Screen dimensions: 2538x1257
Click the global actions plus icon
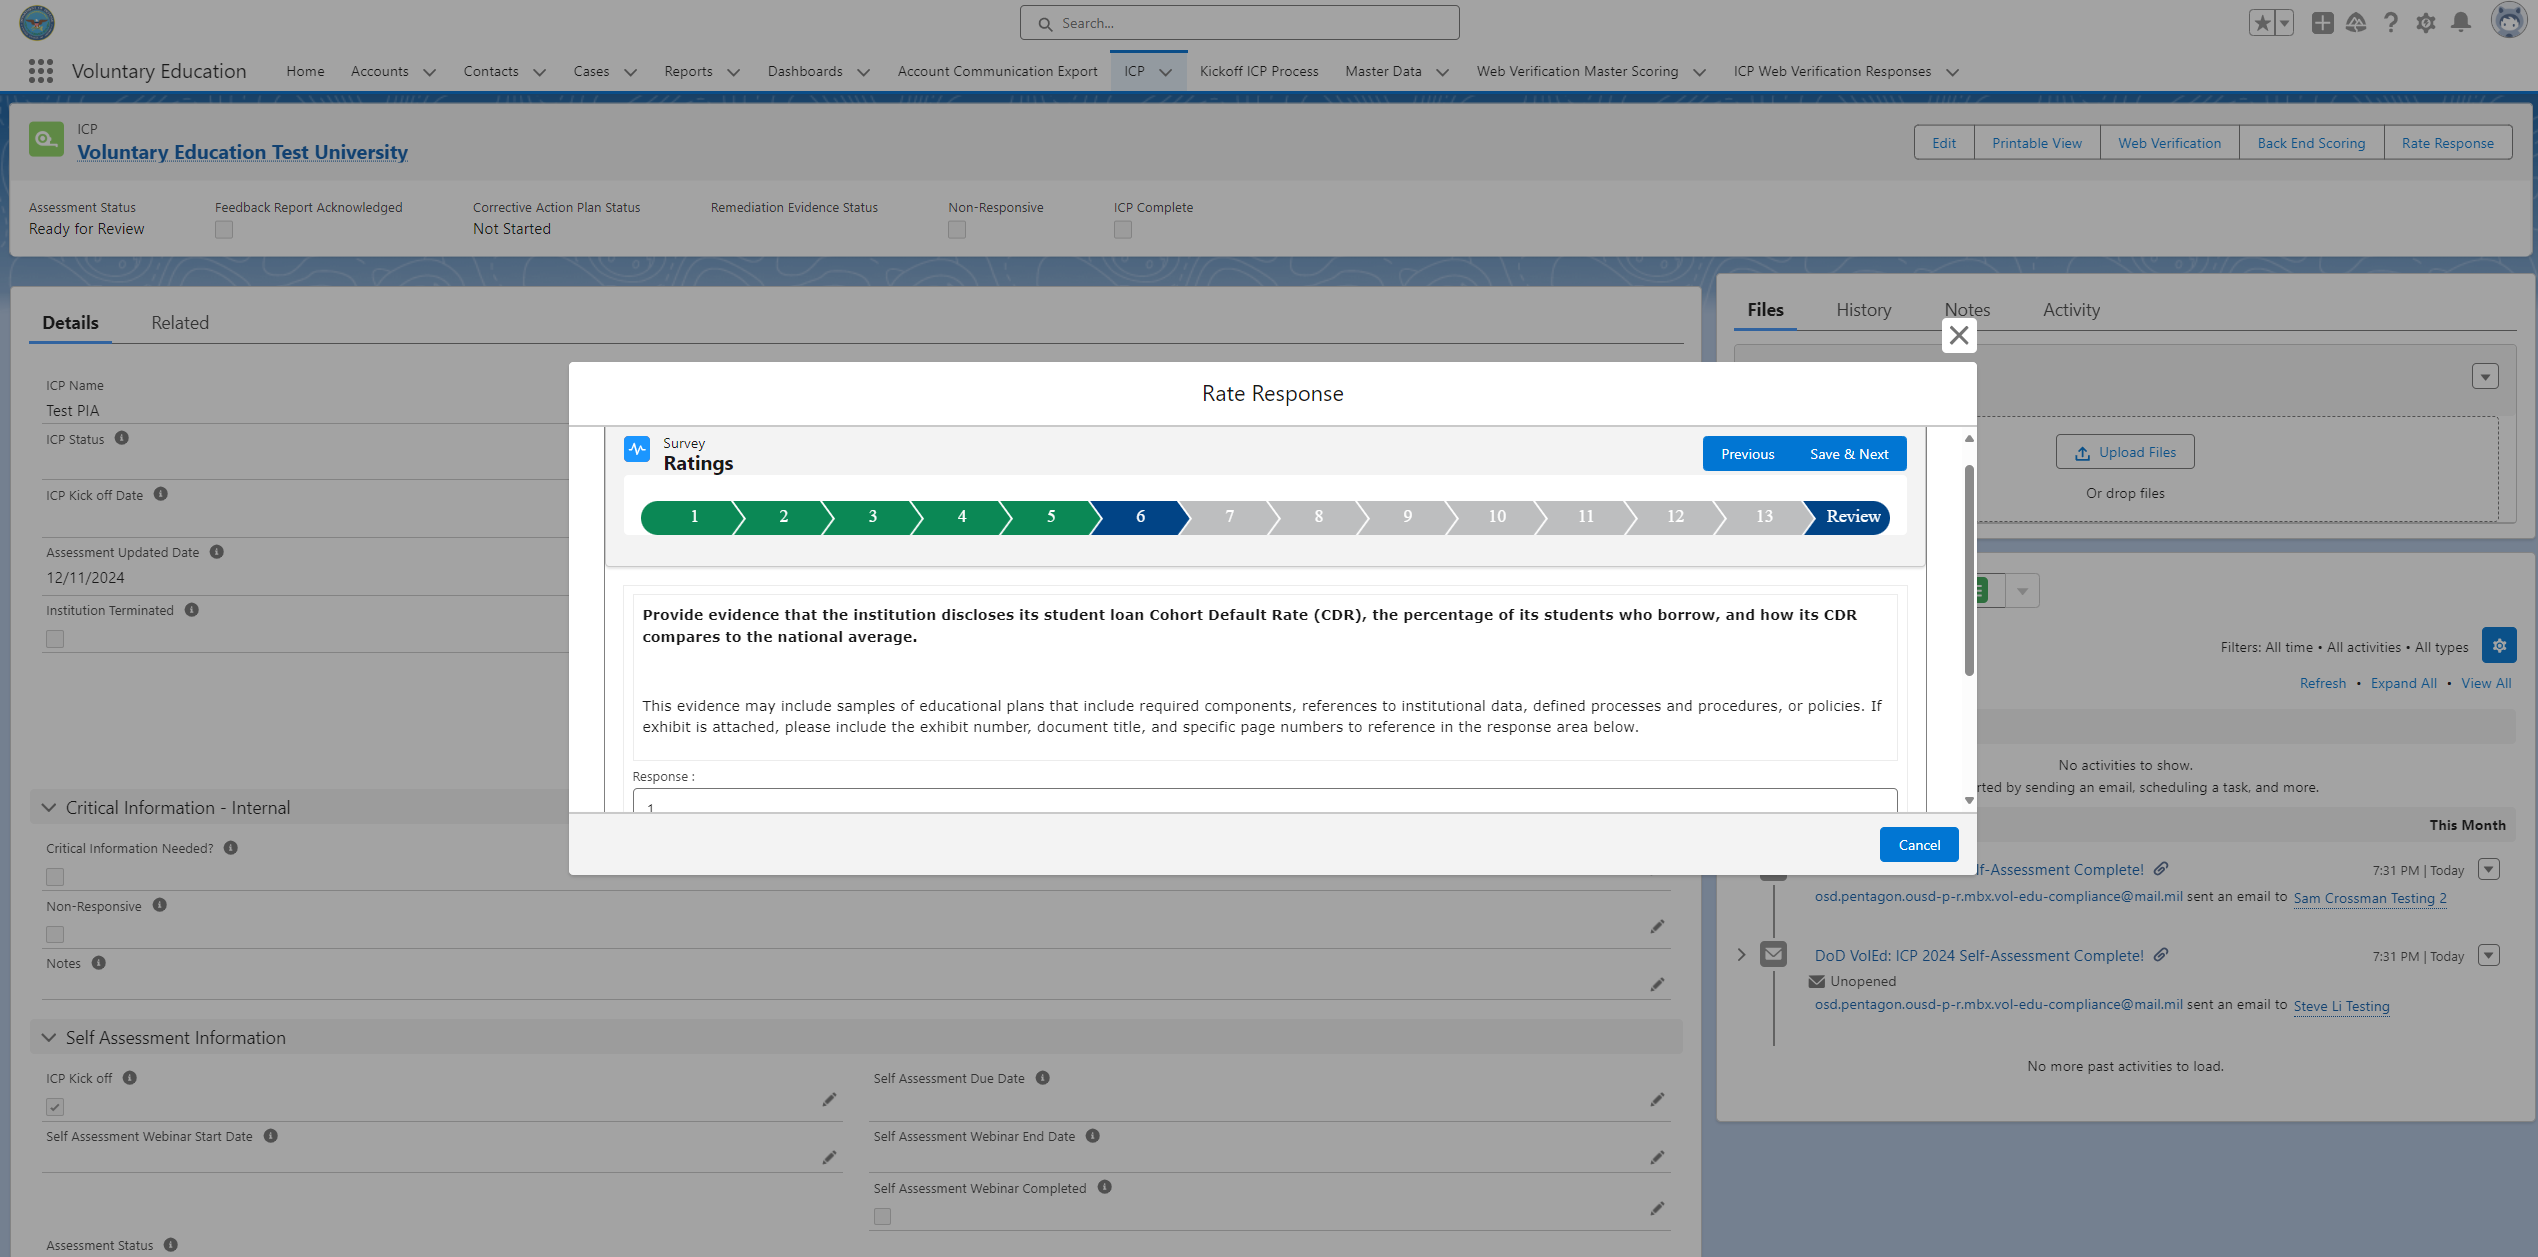(x=2322, y=23)
